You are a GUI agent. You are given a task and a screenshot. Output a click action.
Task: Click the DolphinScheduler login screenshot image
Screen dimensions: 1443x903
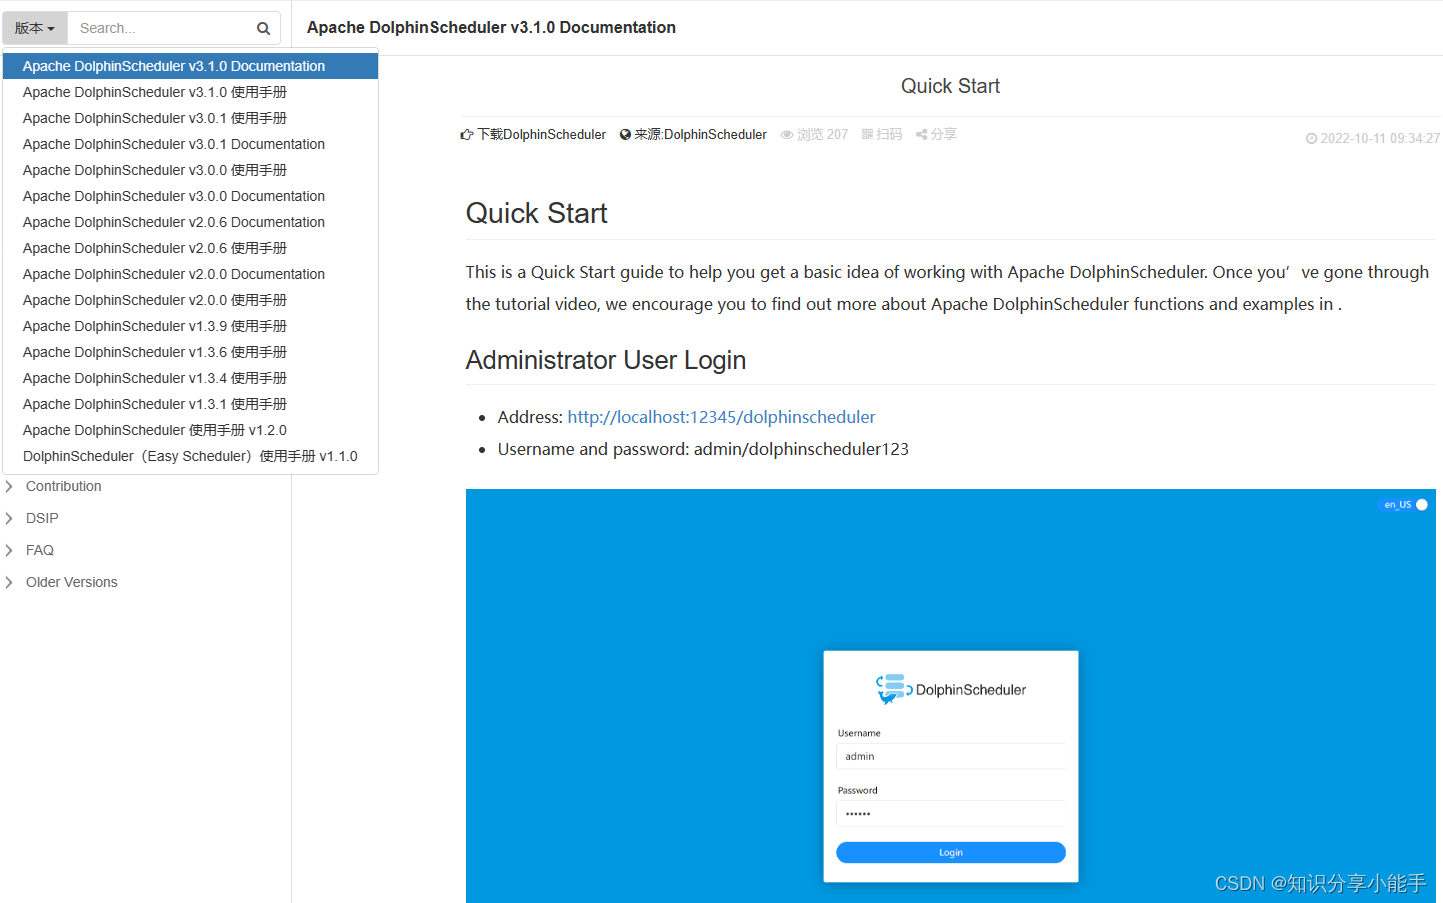pyautogui.click(x=950, y=696)
